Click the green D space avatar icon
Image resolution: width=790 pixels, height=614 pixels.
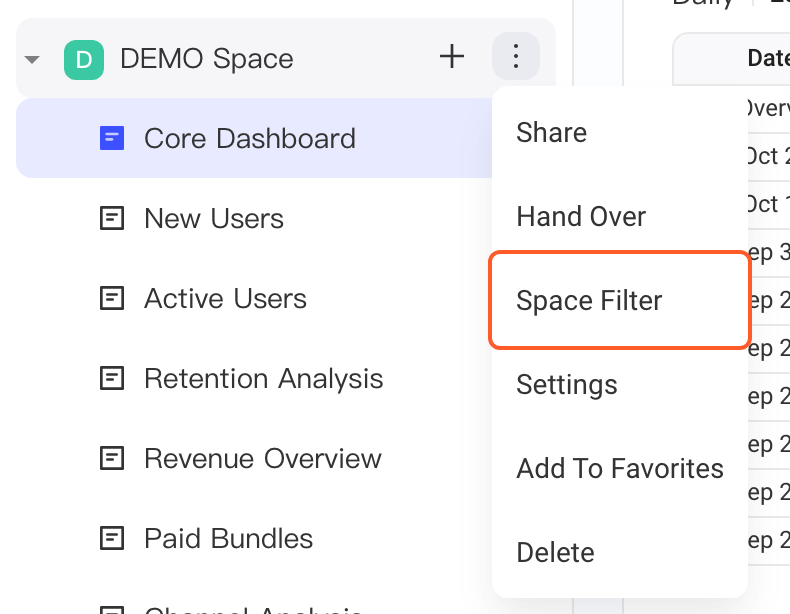point(84,60)
